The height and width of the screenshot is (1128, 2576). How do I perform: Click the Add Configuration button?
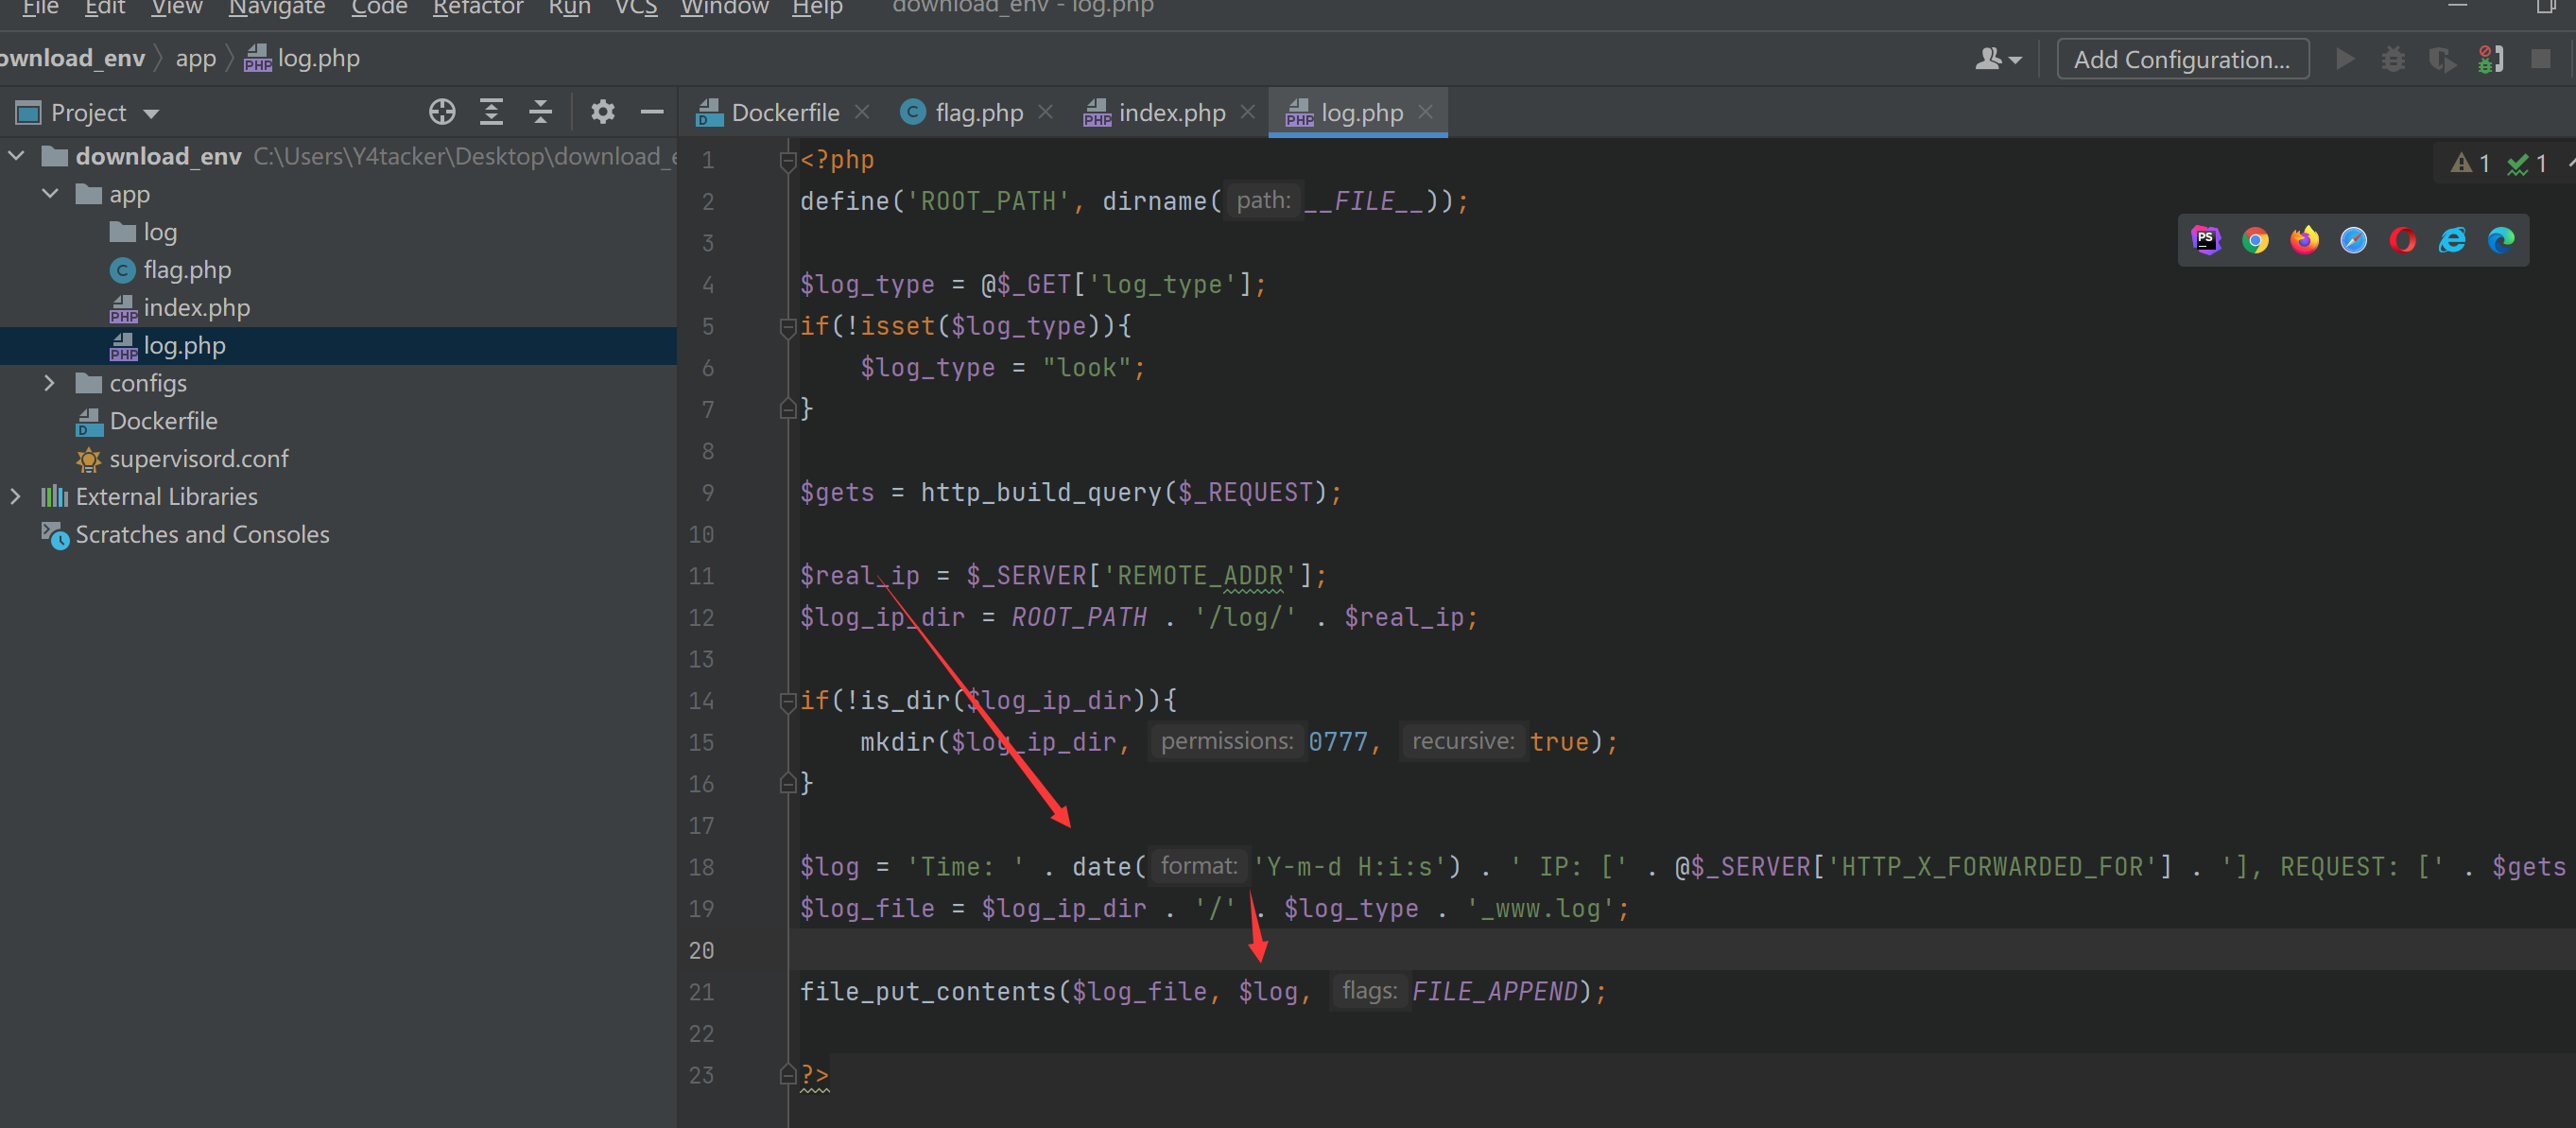tap(2181, 60)
